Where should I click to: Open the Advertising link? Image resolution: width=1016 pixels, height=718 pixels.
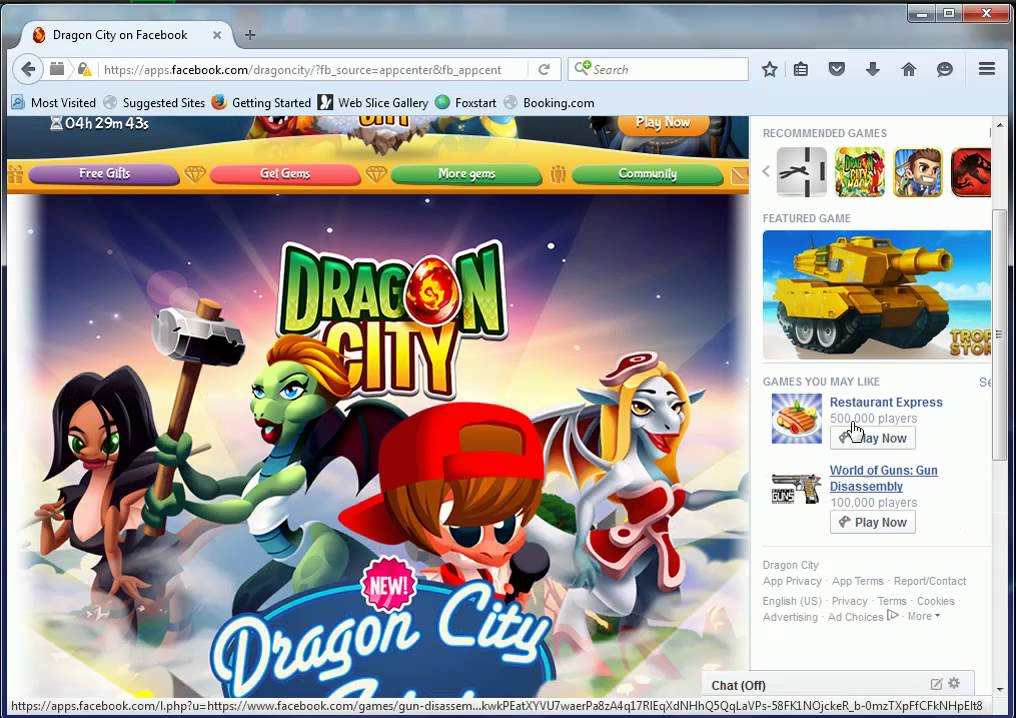(790, 617)
